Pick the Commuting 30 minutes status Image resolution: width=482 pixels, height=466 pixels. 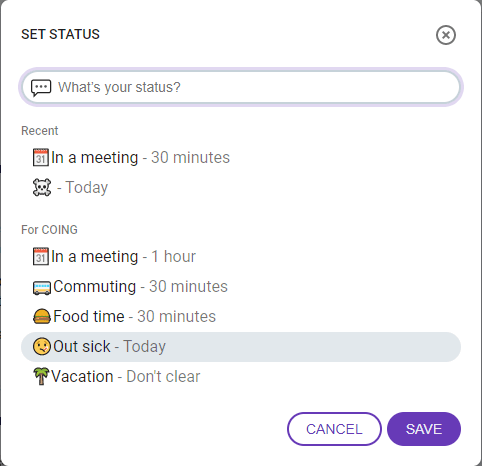(241, 287)
